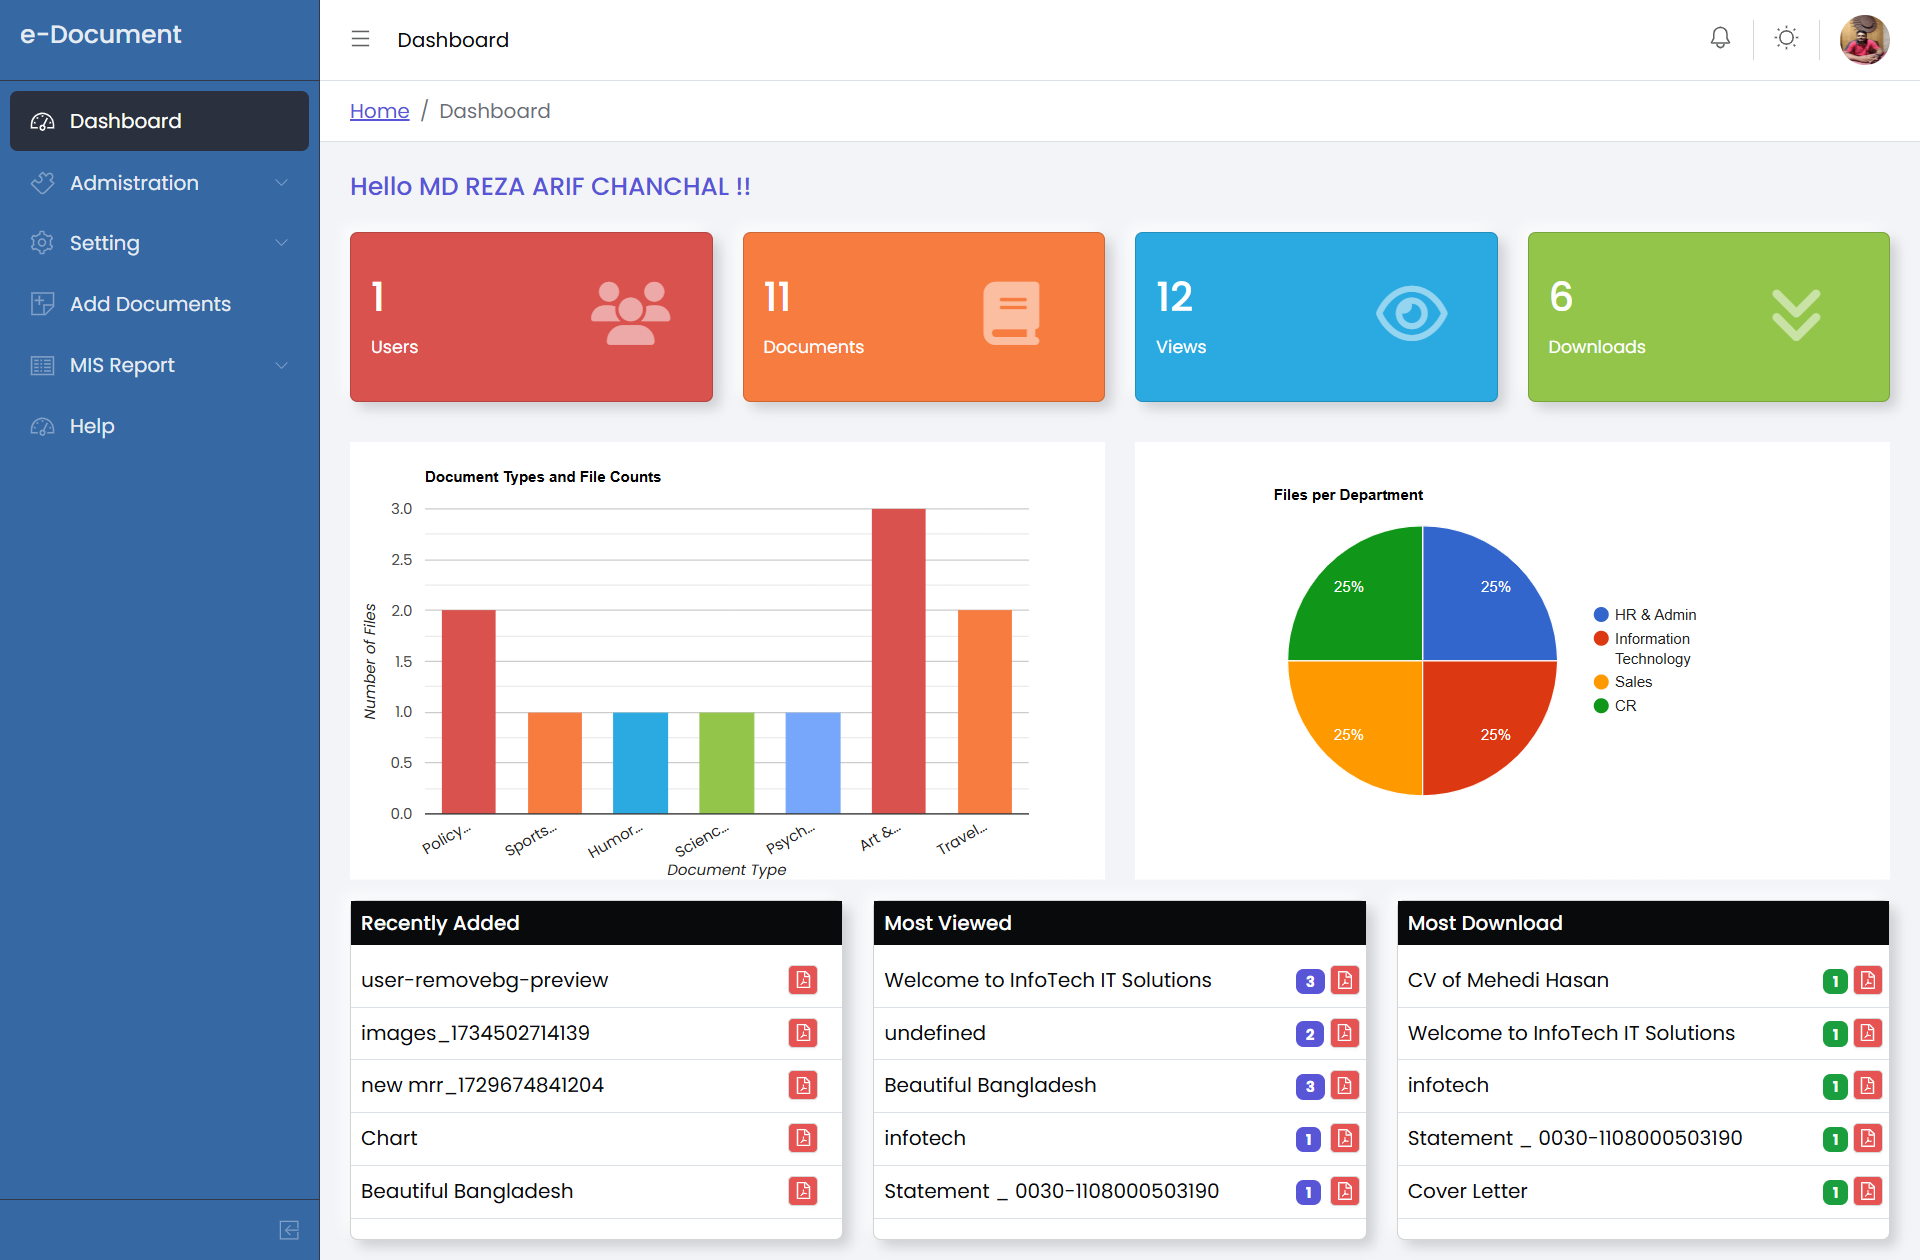The image size is (1920, 1260).
Task: Click the notification bell icon
Action: [x=1720, y=39]
